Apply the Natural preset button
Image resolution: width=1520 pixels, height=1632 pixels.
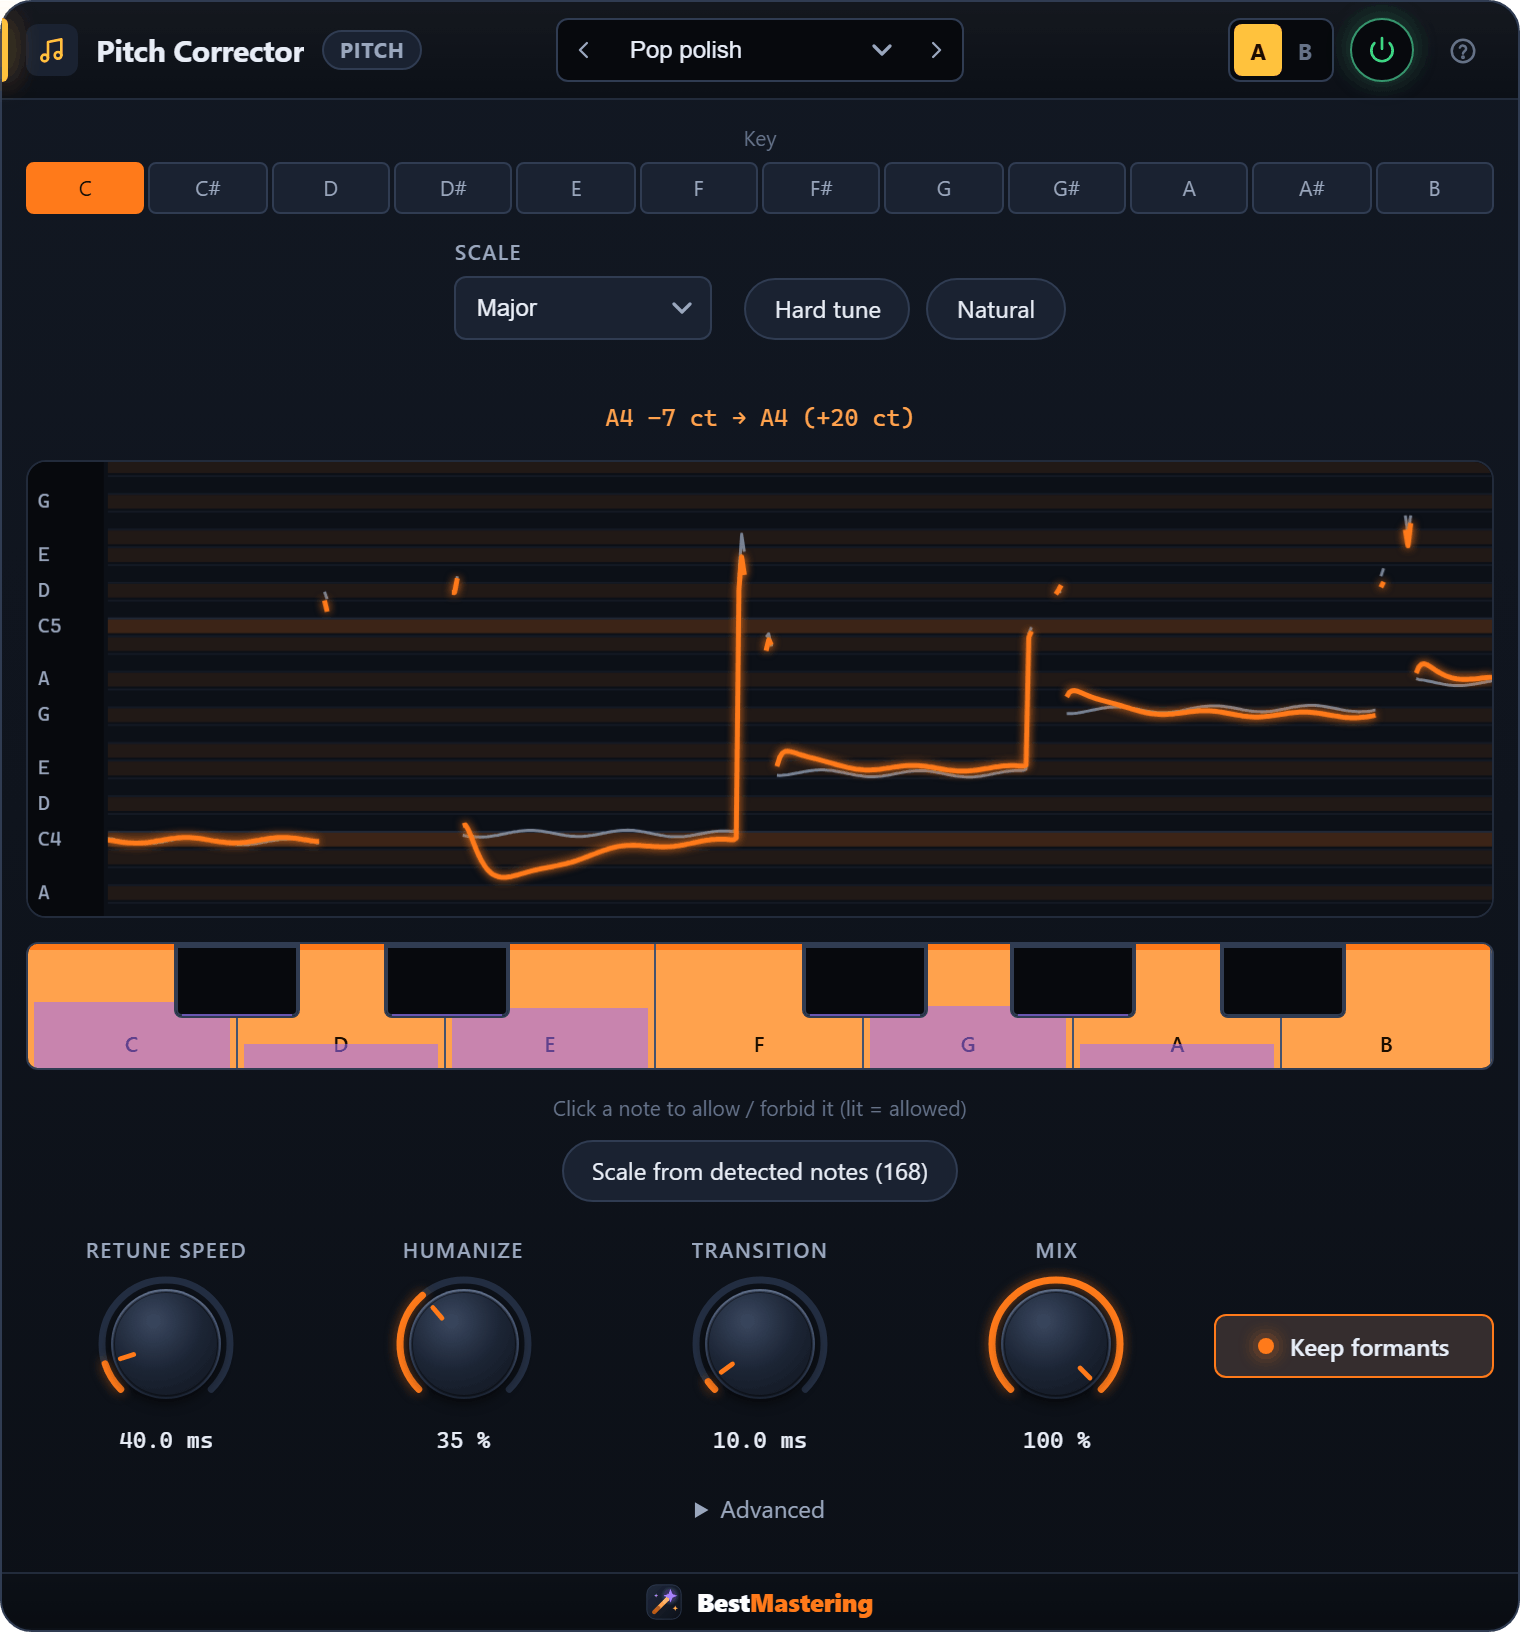(996, 309)
